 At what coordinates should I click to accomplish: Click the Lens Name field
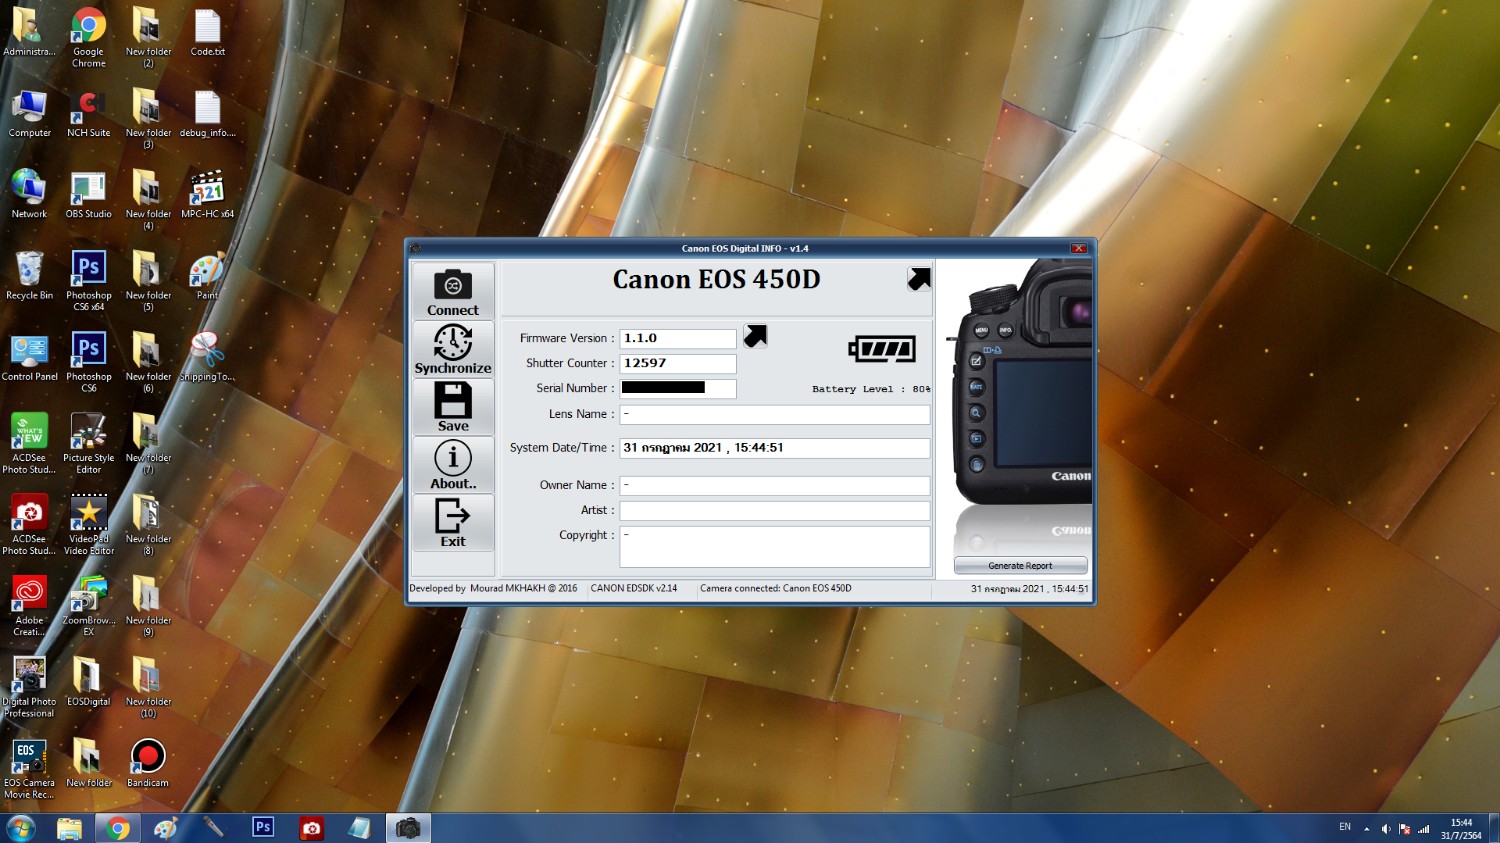[x=775, y=414]
